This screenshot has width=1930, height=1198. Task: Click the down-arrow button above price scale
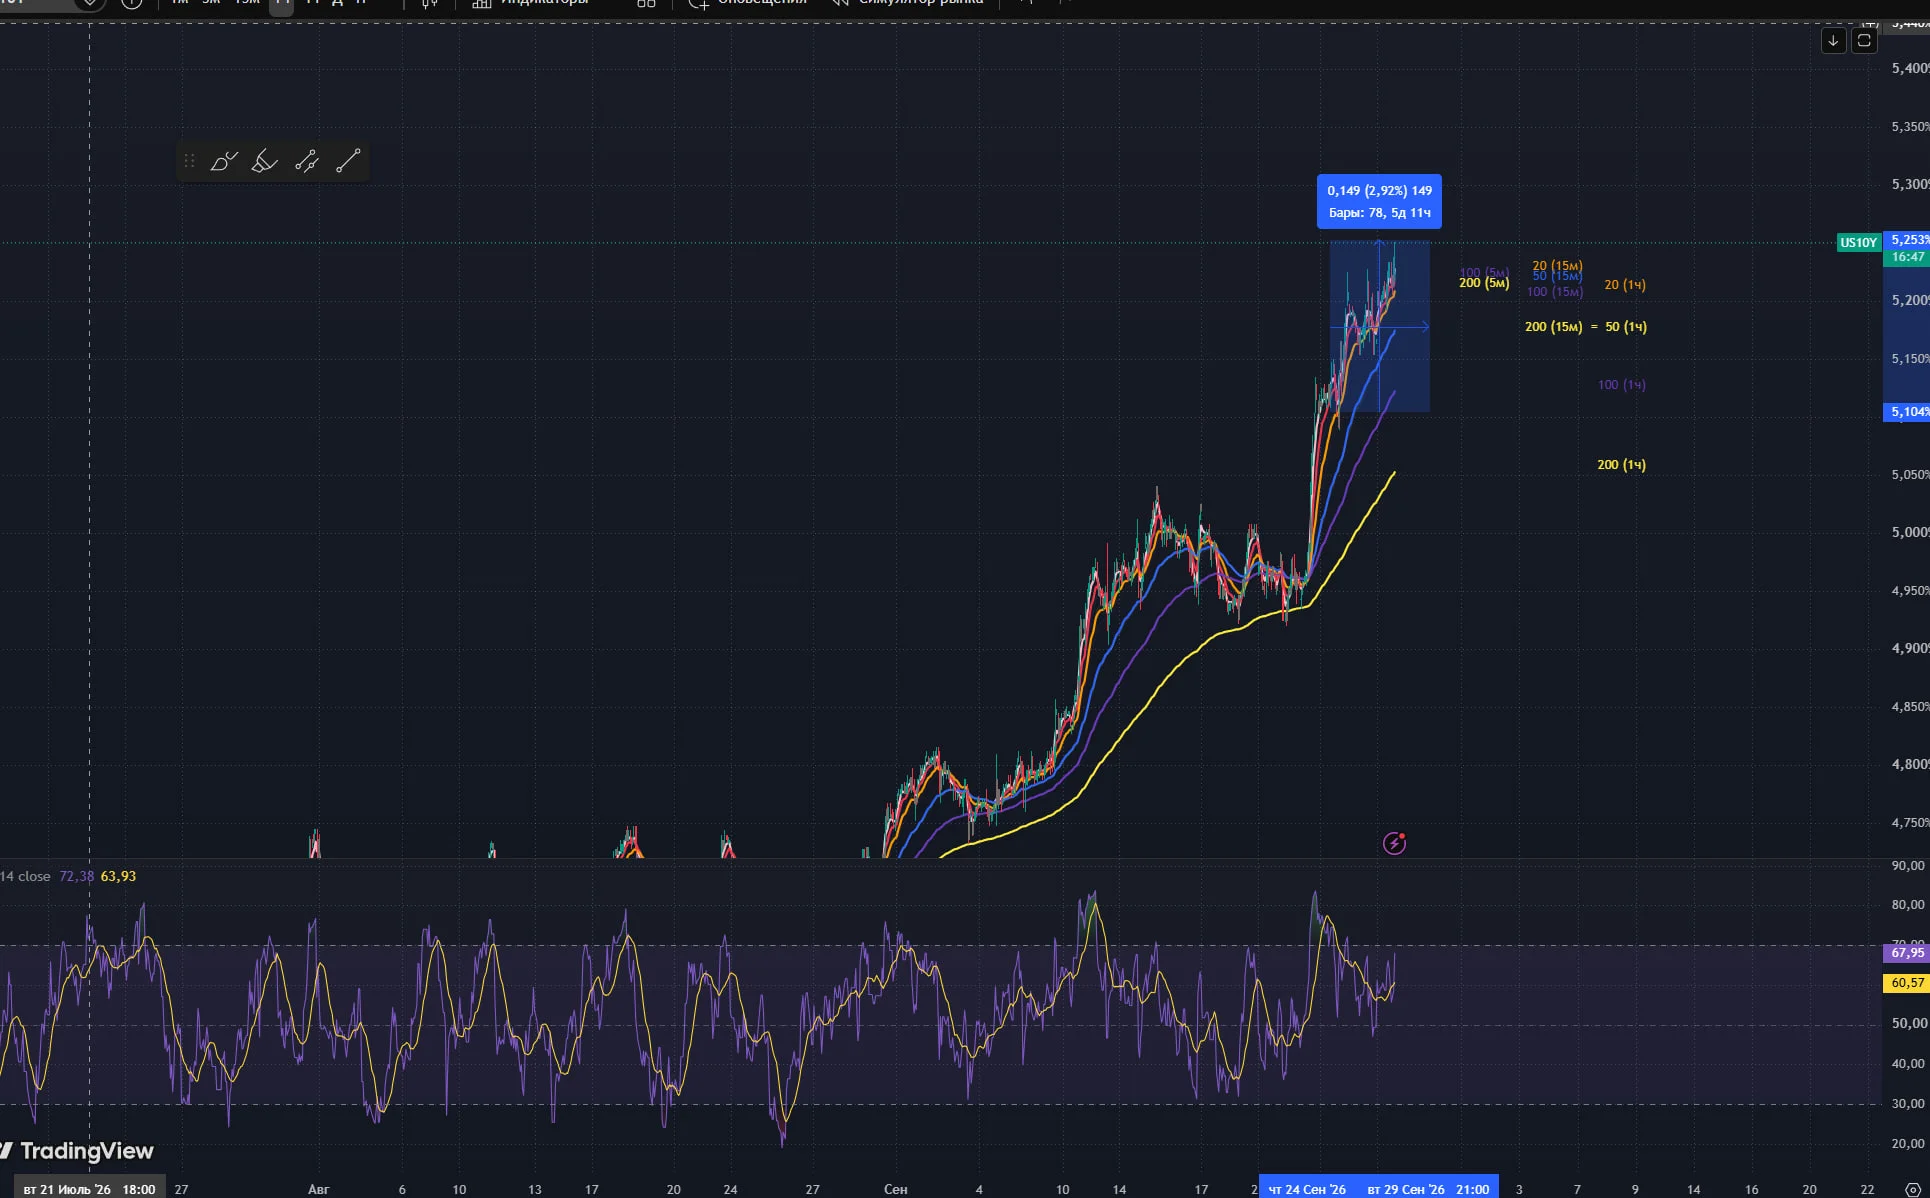point(1833,41)
